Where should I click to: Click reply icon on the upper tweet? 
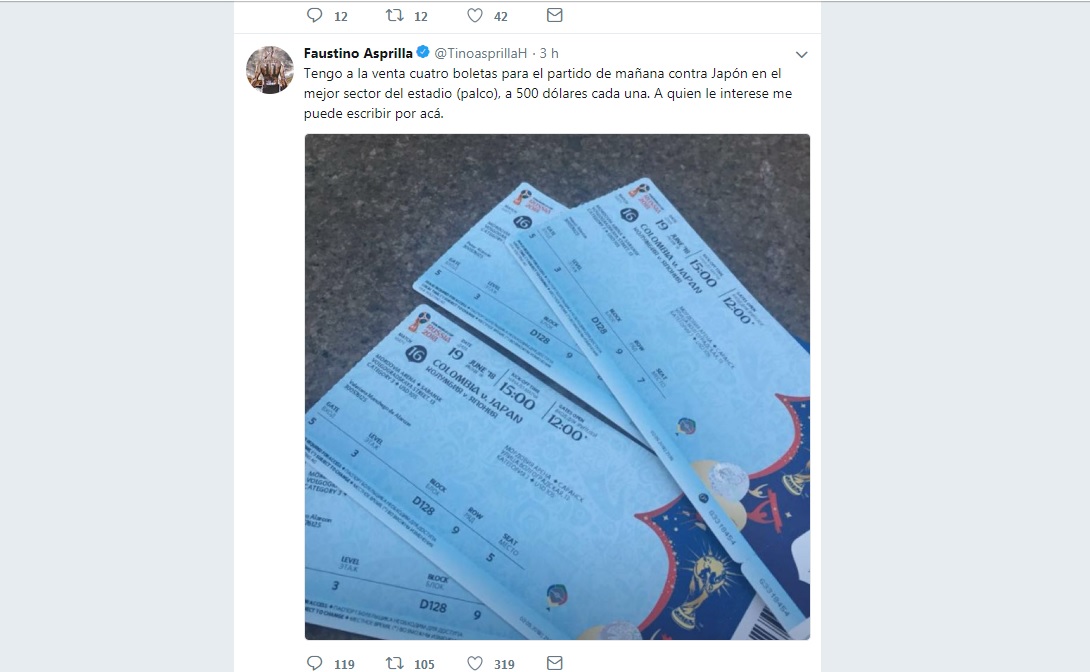[x=314, y=15]
